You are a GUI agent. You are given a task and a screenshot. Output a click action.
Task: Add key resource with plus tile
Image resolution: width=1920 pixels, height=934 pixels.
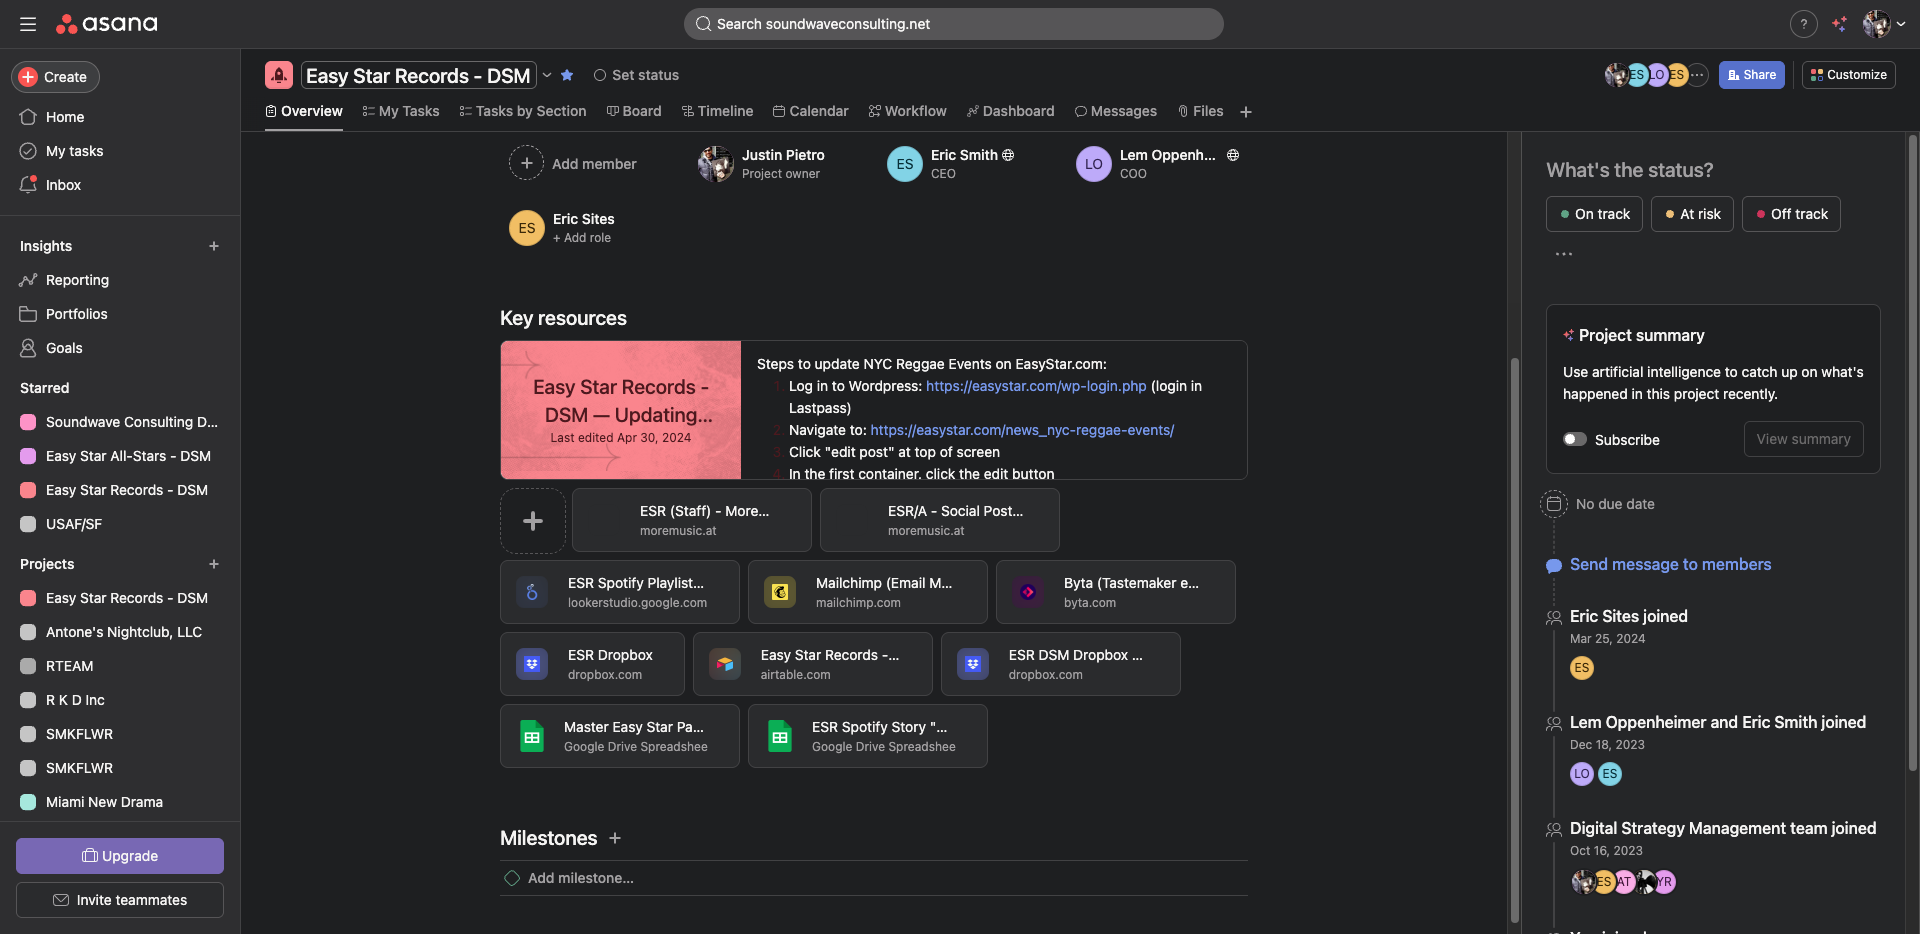pyautogui.click(x=533, y=520)
